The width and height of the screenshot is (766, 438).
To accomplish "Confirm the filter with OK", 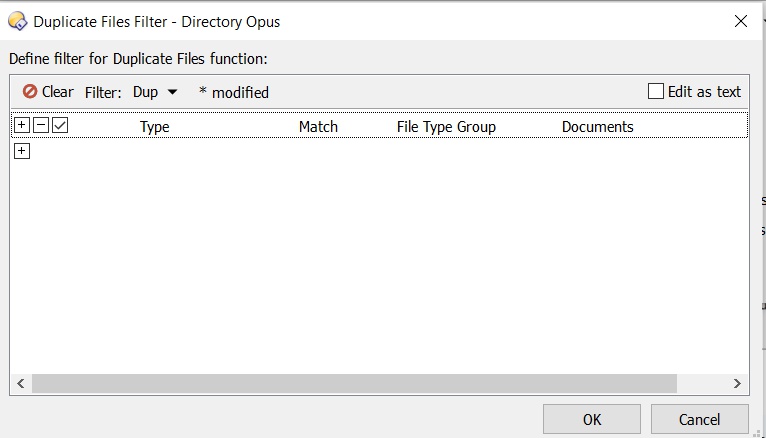I will 592,419.
